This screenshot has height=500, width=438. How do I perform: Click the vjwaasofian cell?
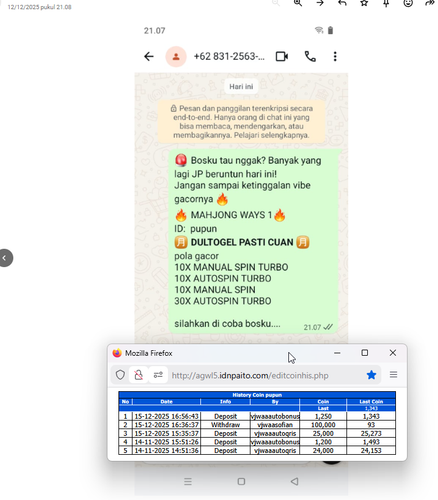point(275,425)
